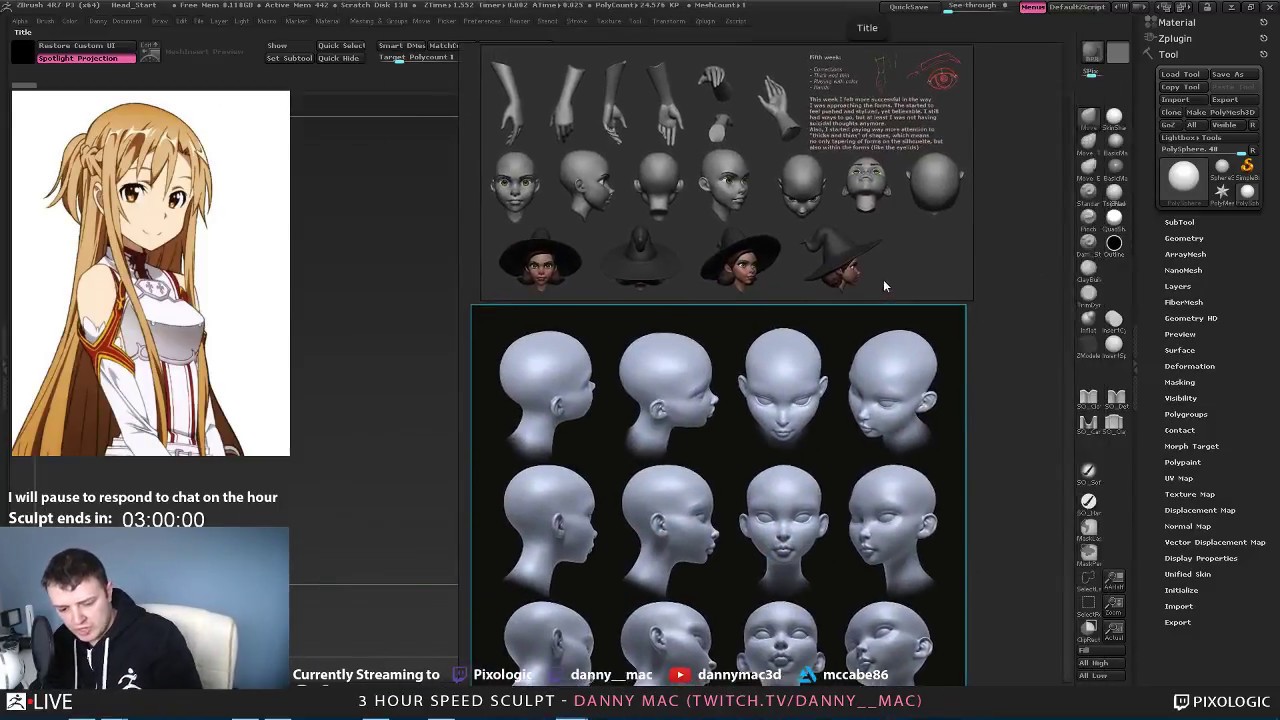1280x720 pixels.
Task: Toggle the Menus button
Action: coord(1033,7)
